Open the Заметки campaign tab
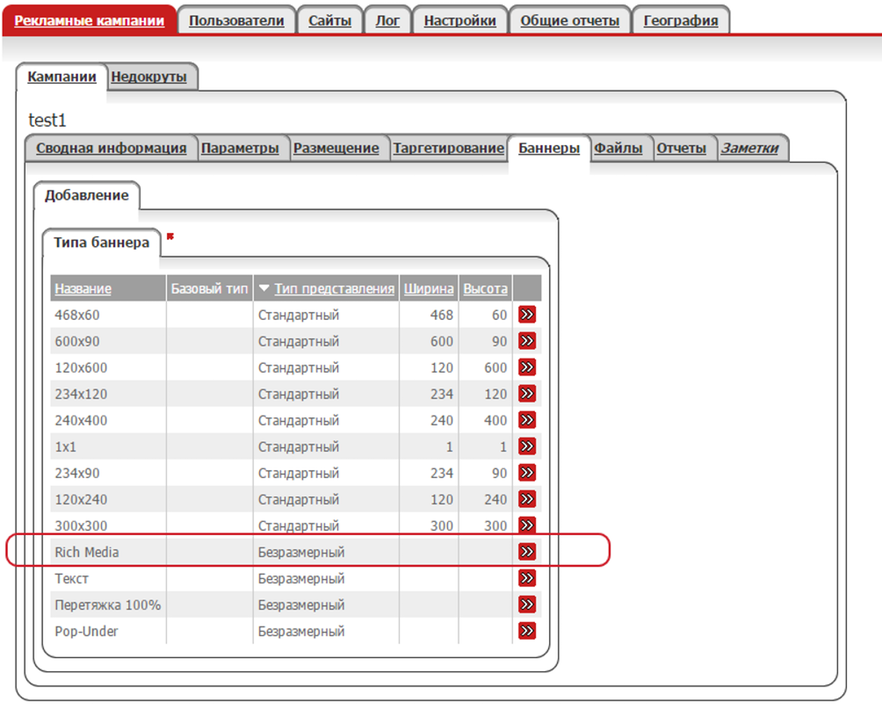 click(x=750, y=148)
